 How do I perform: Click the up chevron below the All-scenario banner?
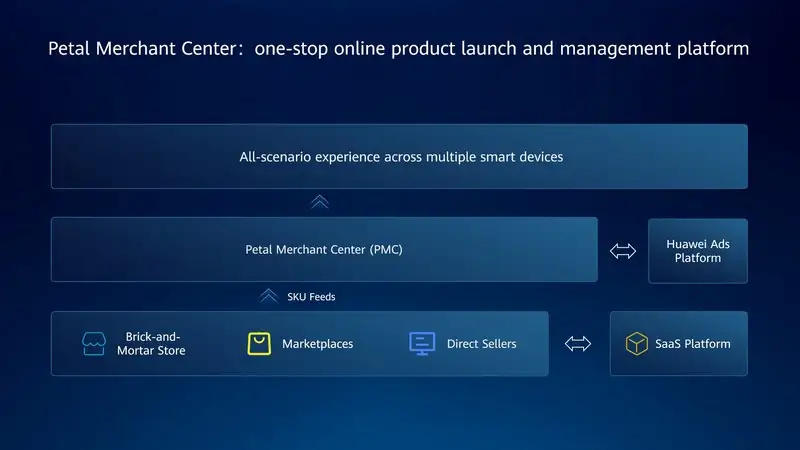(319, 202)
